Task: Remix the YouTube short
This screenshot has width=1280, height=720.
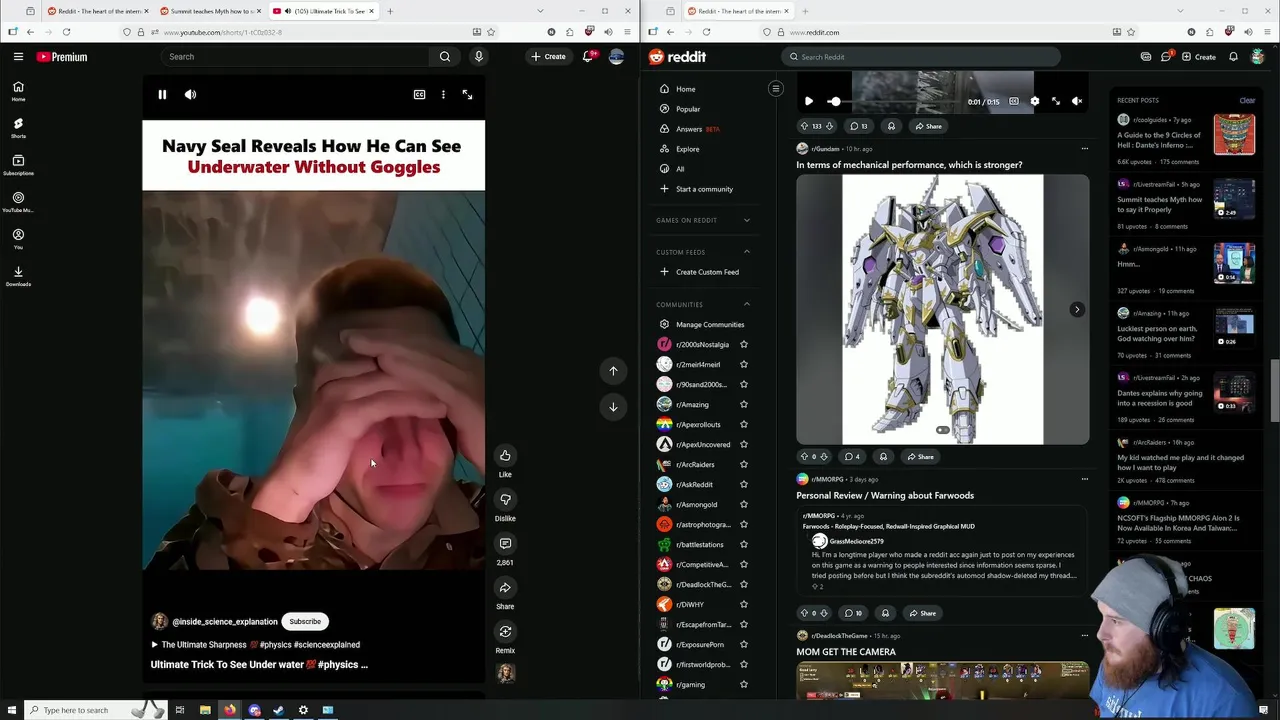Action: (505, 632)
